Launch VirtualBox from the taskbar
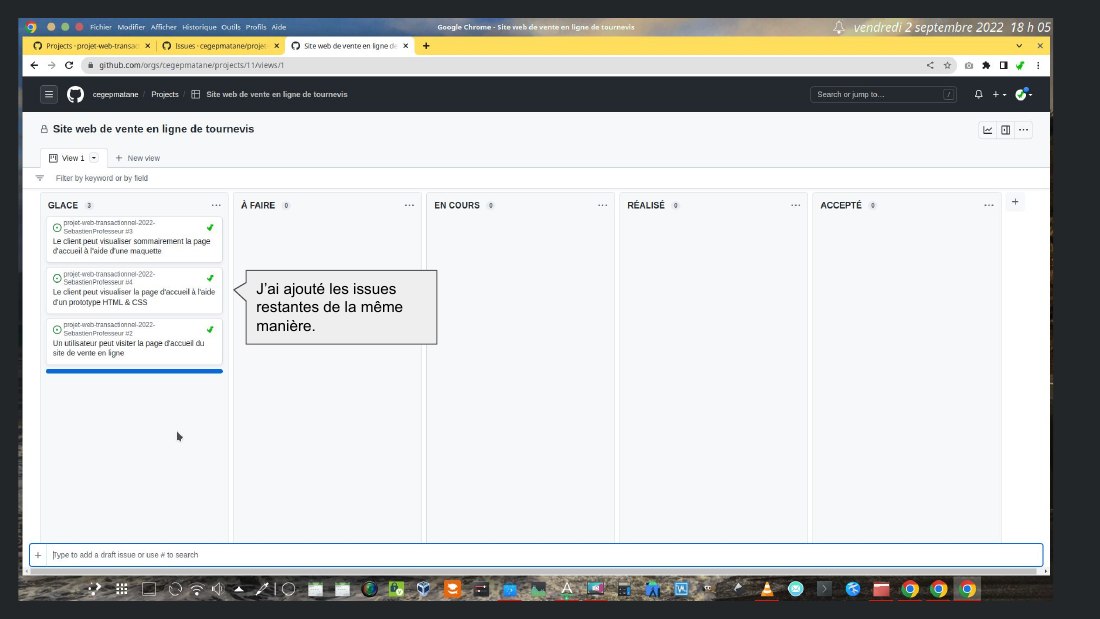The height and width of the screenshot is (619, 1100). tap(424, 589)
